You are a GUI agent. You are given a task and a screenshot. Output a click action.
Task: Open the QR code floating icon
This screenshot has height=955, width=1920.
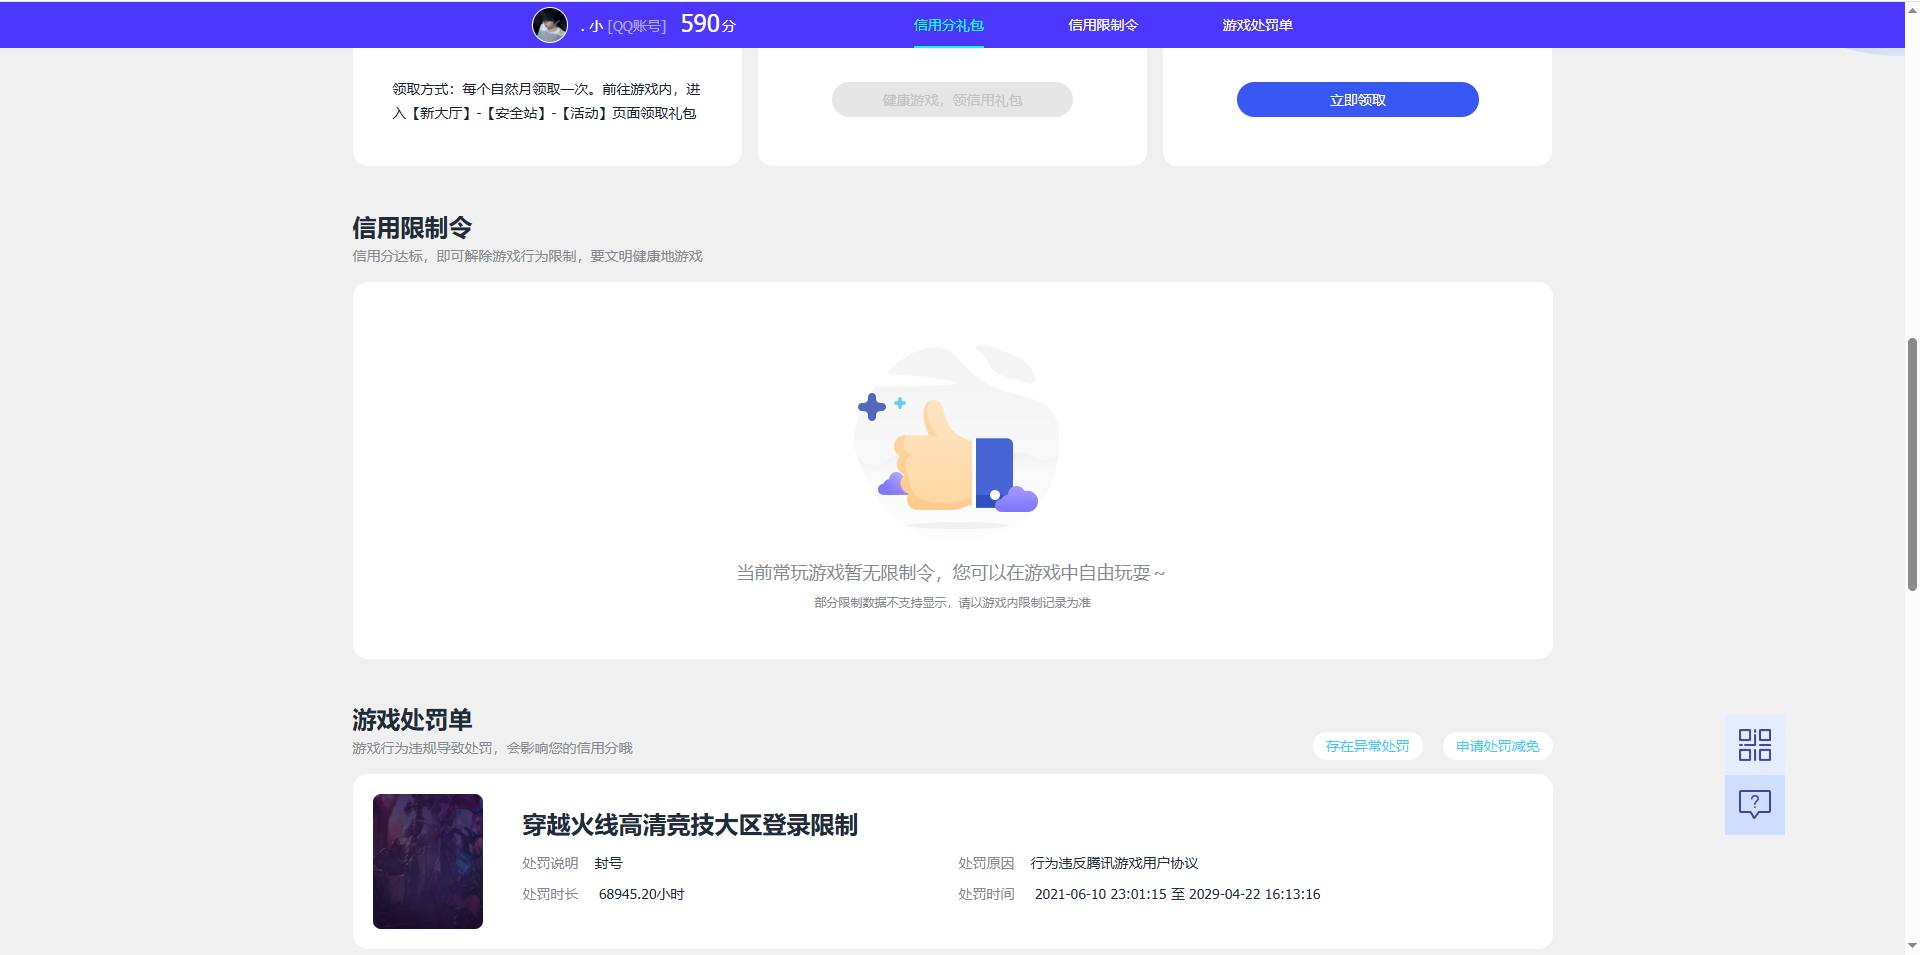[1754, 745]
